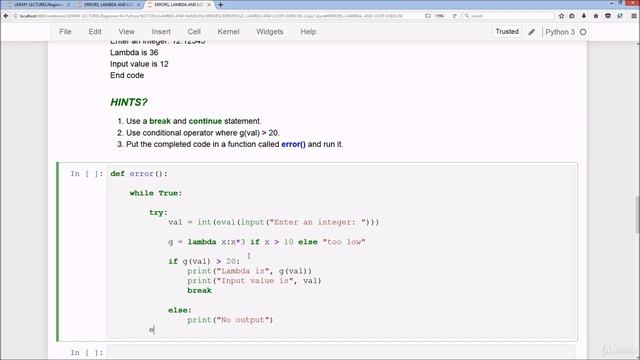Click the Python 3 kernel name
Image resolution: width=640 pixels, height=360 pixels.
tap(560, 32)
